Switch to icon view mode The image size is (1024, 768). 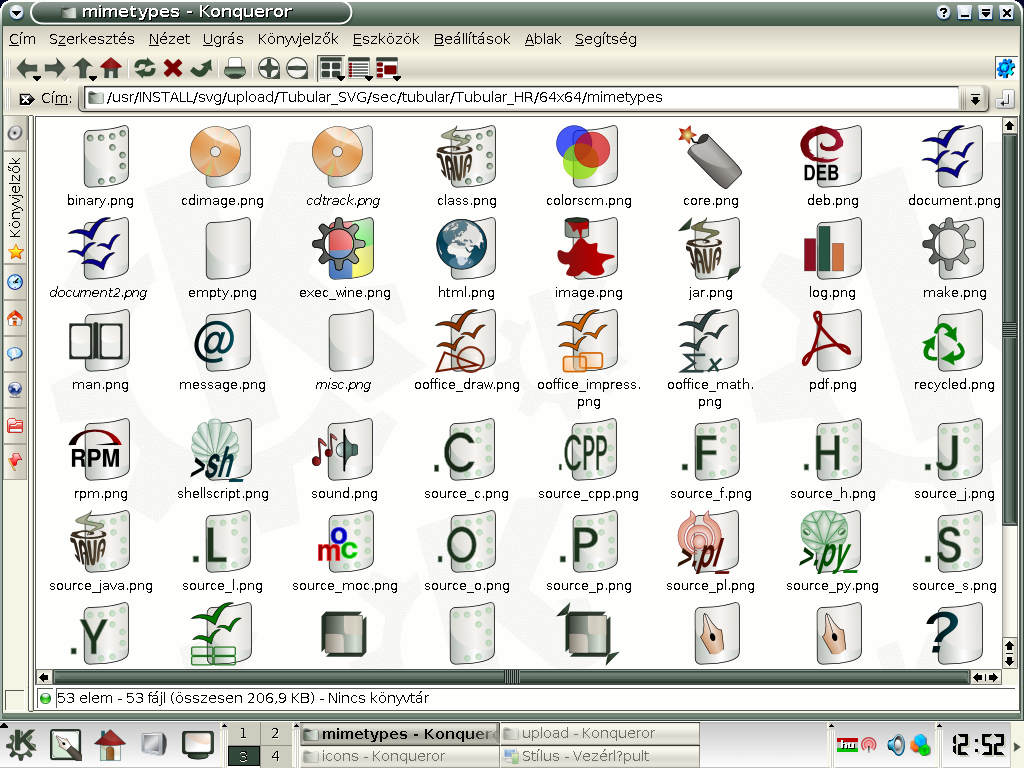coord(332,68)
